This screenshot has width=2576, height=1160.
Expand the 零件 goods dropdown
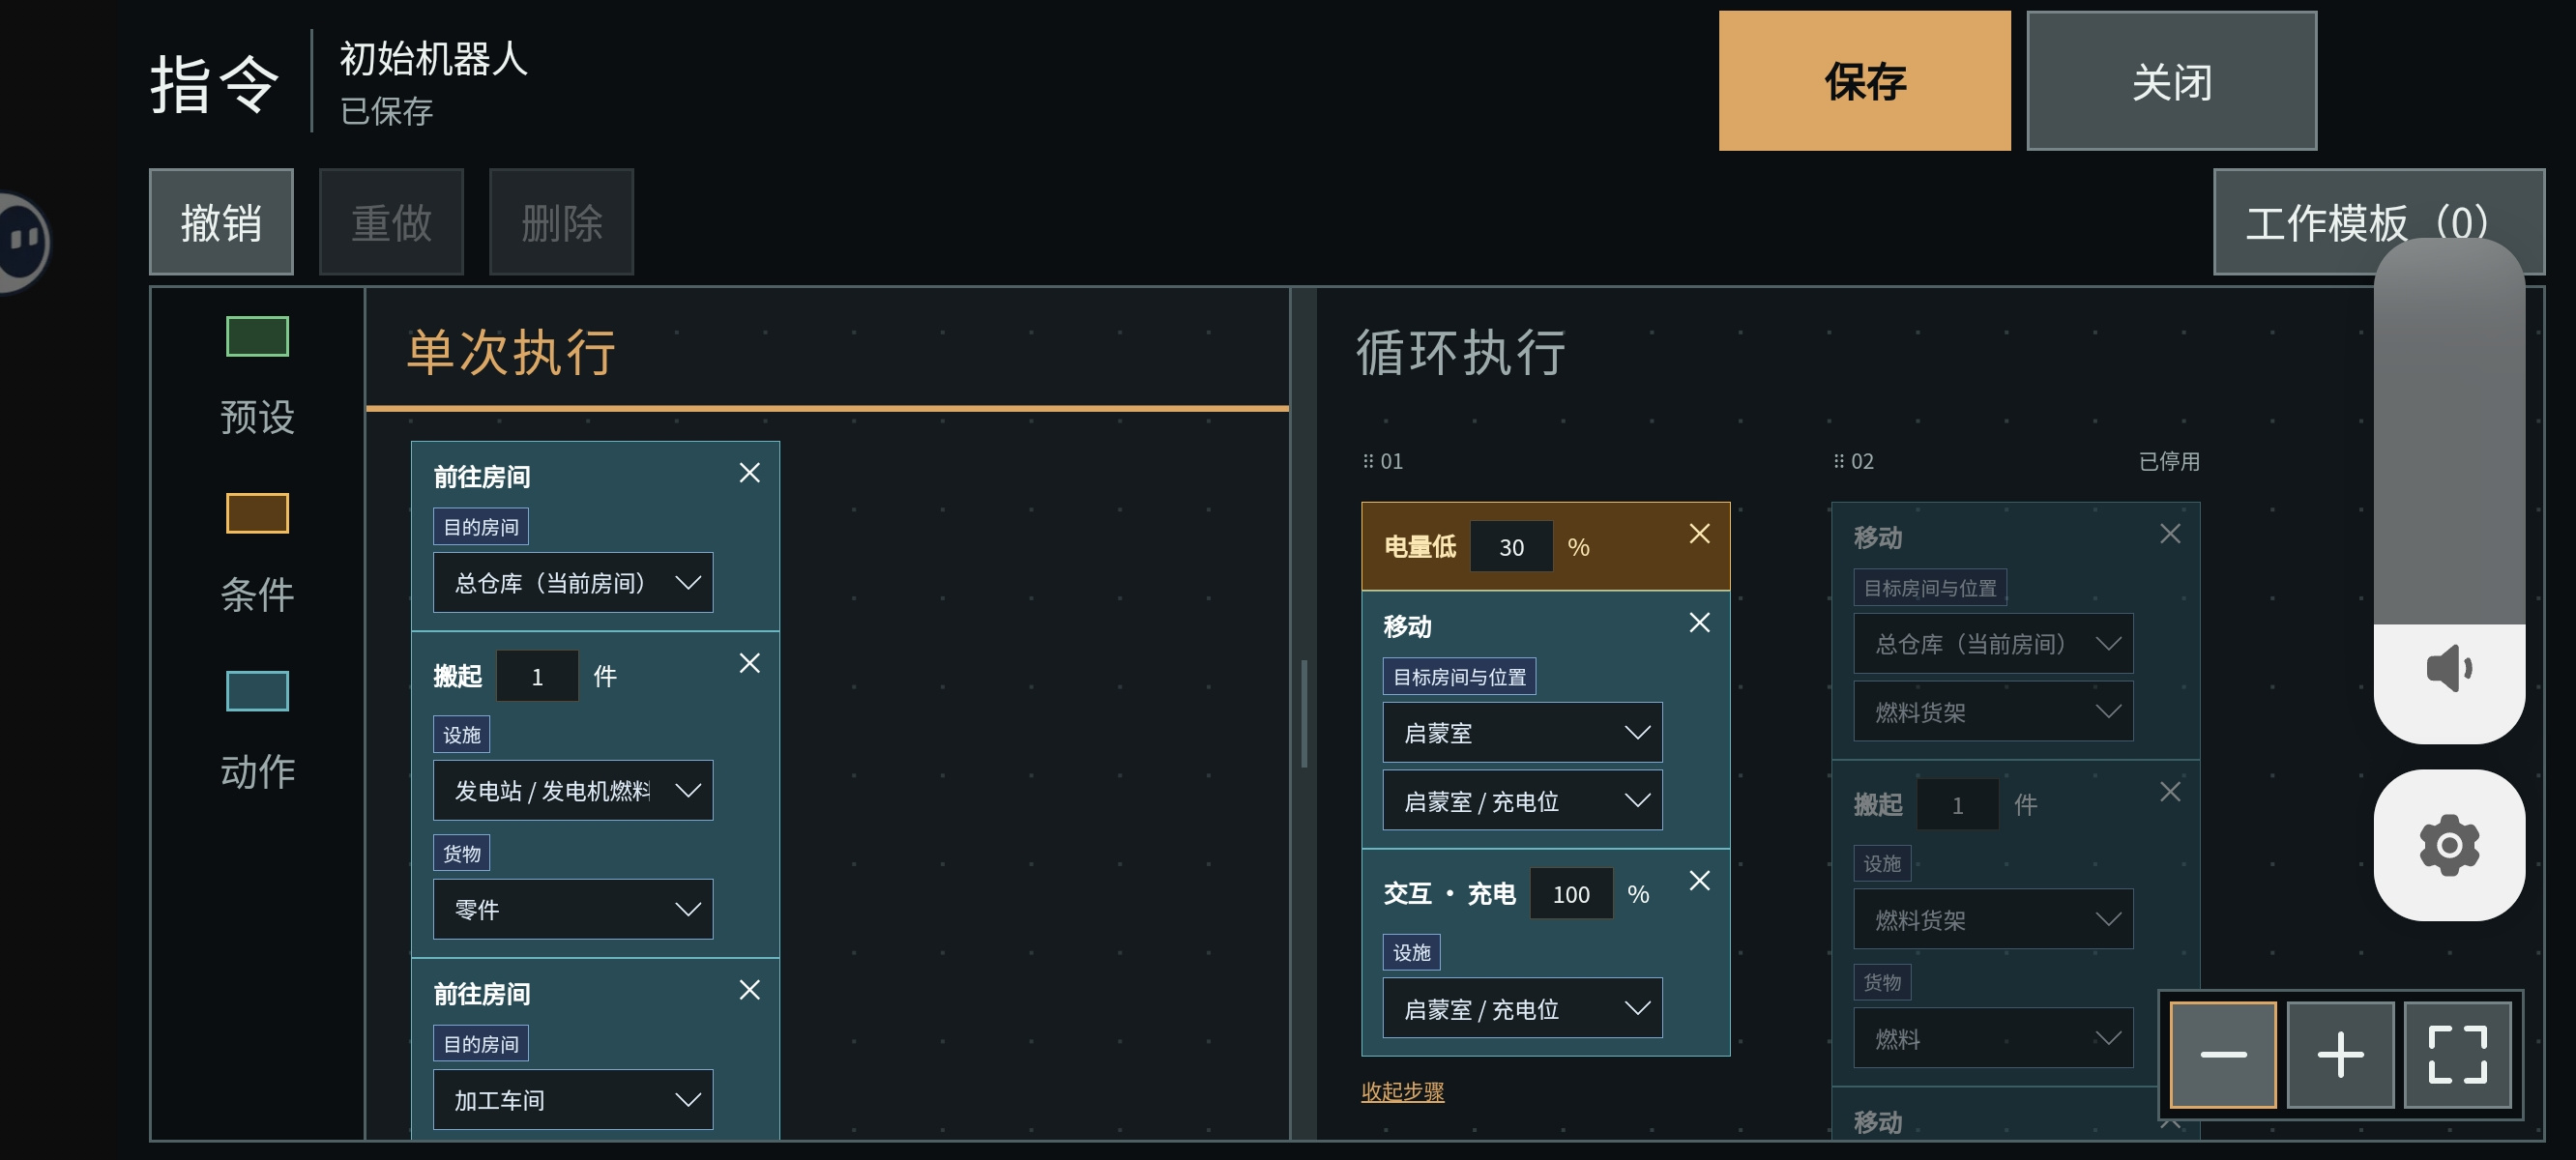573,909
